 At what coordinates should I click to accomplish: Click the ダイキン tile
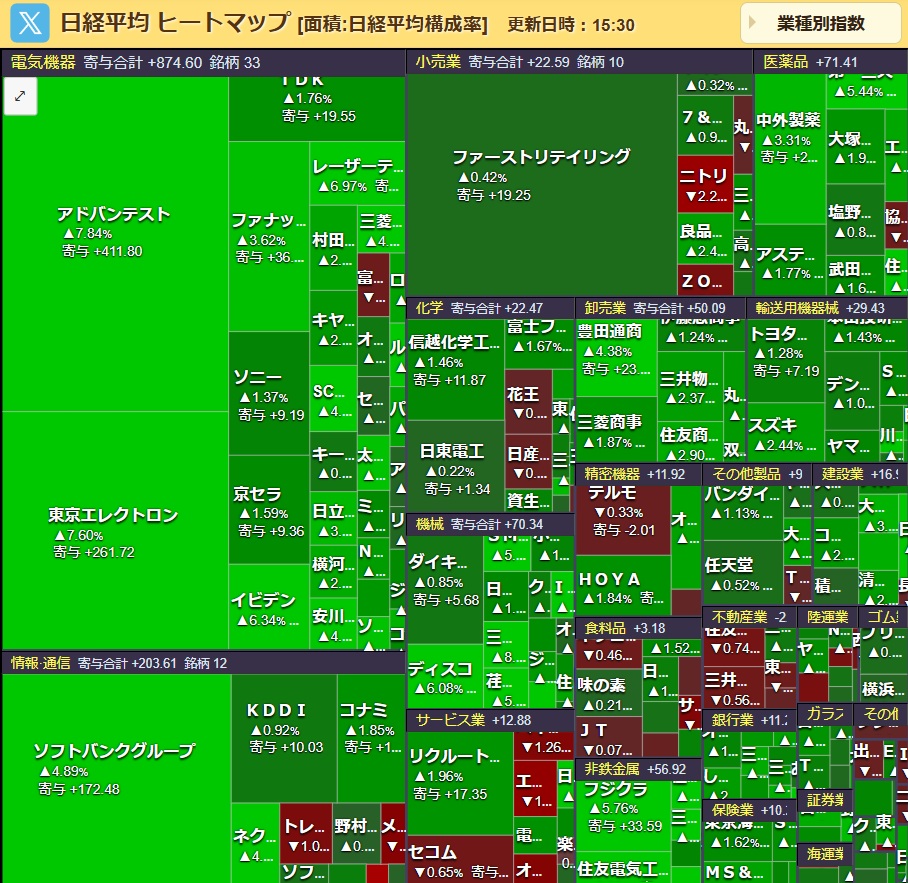click(x=445, y=589)
